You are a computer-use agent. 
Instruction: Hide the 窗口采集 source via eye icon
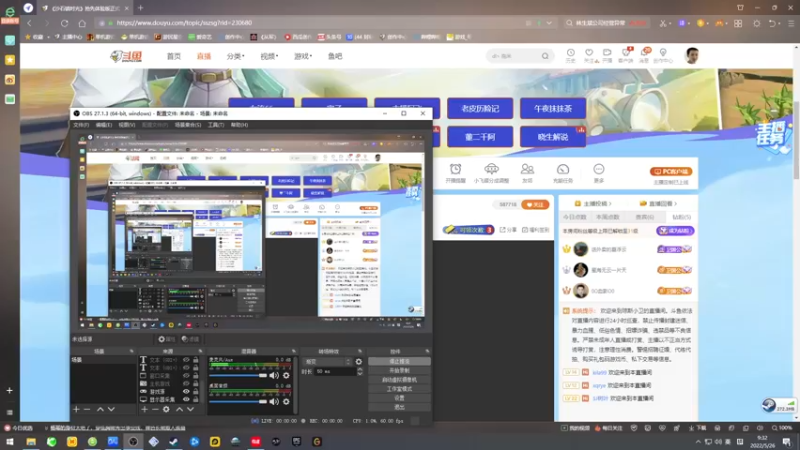pyautogui.click(x=186, y=376)
